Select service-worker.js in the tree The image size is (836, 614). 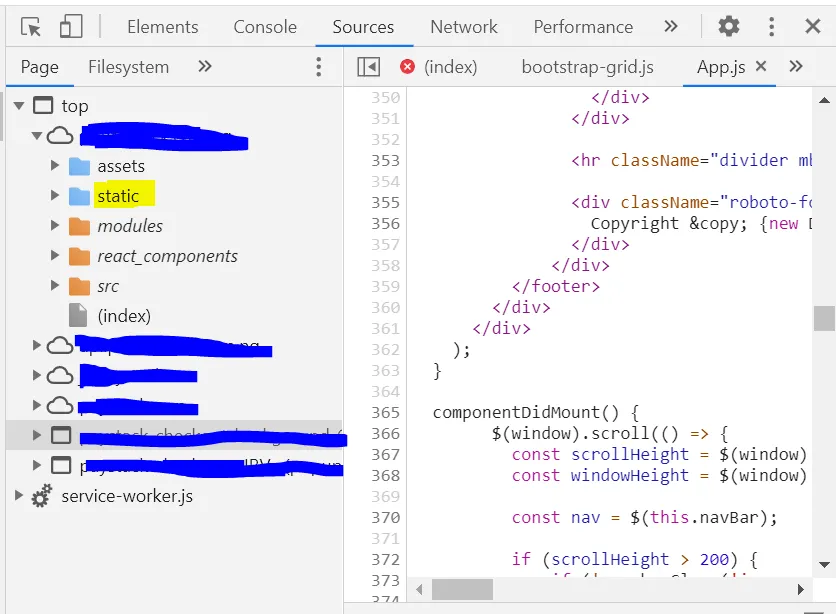coord(127,496)
